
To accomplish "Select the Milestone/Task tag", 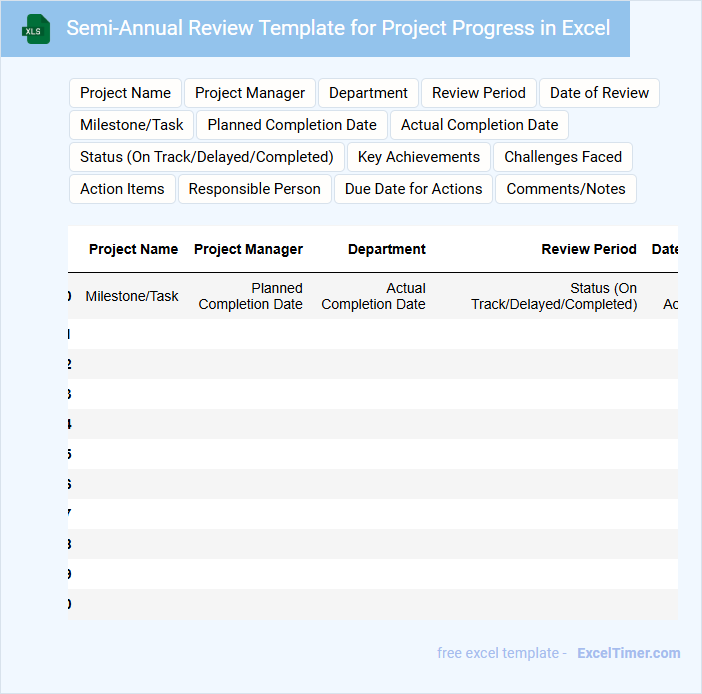I will 132,125.
